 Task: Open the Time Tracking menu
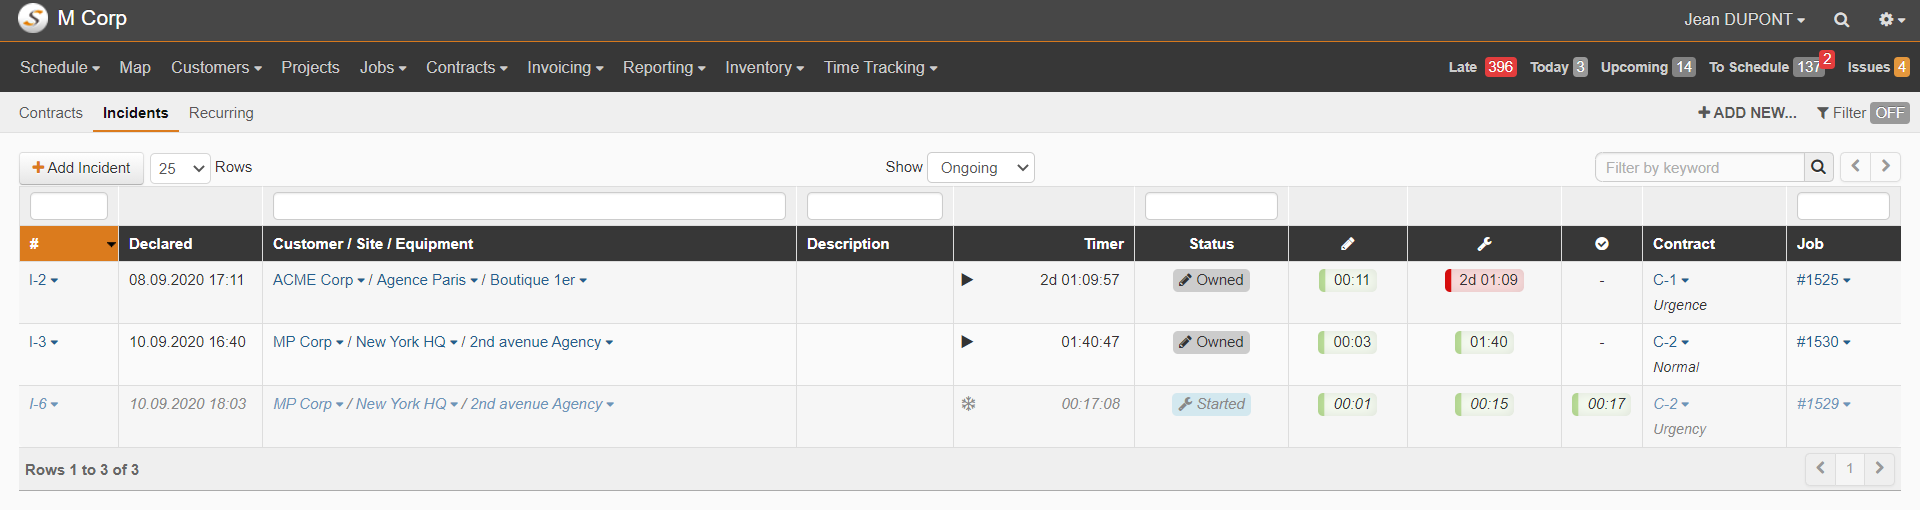coord(880,67)
